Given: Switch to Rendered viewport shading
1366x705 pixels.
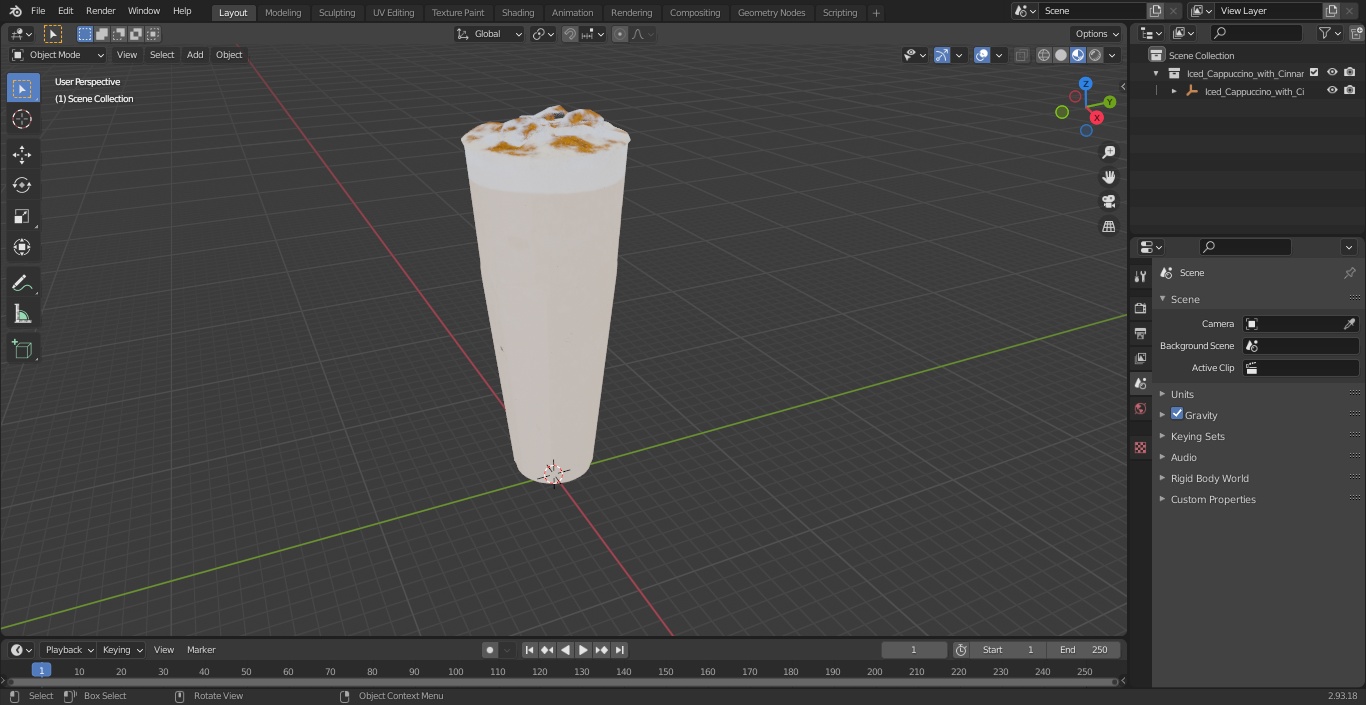Looking at the screenshot, I should tap(1095, 55).
